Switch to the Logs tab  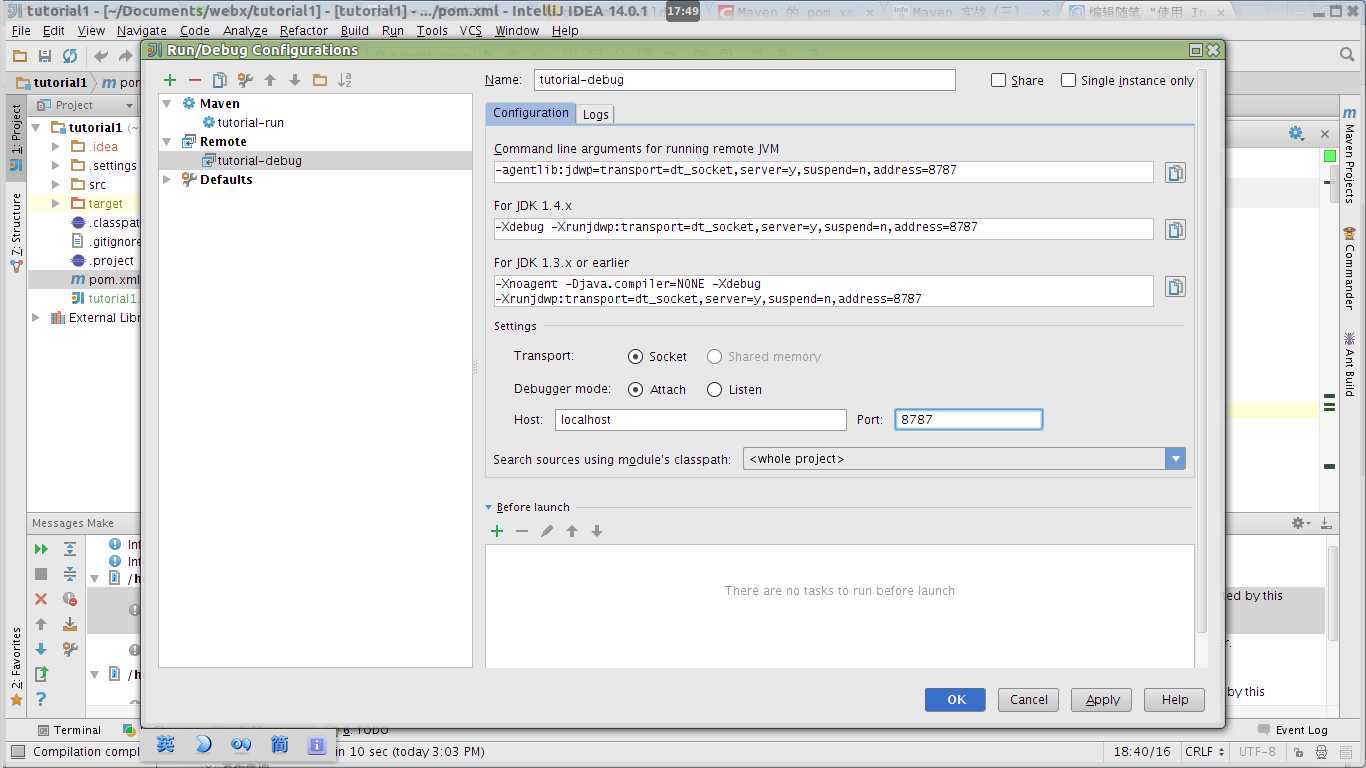point(595,114)
